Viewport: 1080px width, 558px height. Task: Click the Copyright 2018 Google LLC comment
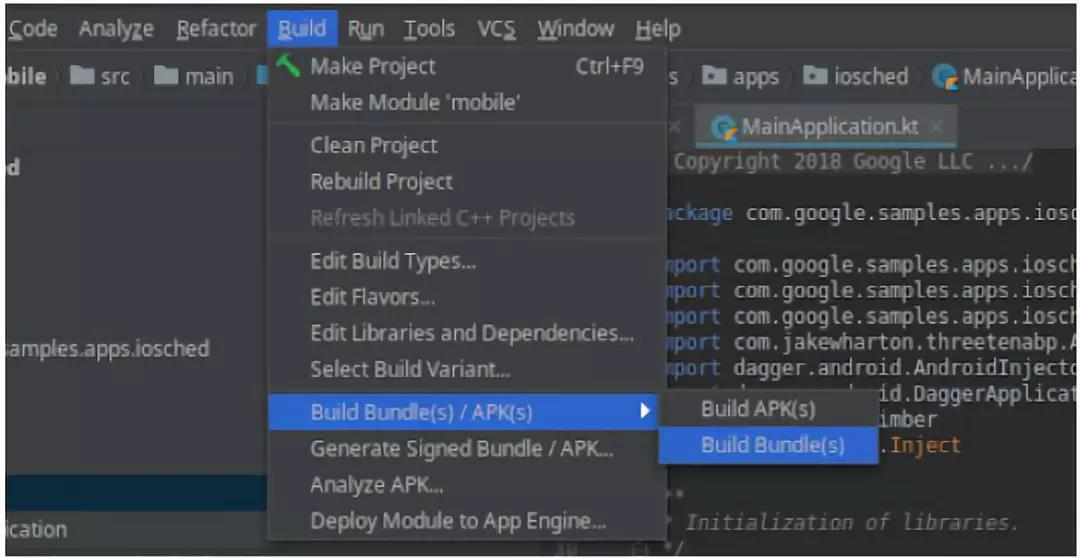pyautogui.click(x=853, y=162)
